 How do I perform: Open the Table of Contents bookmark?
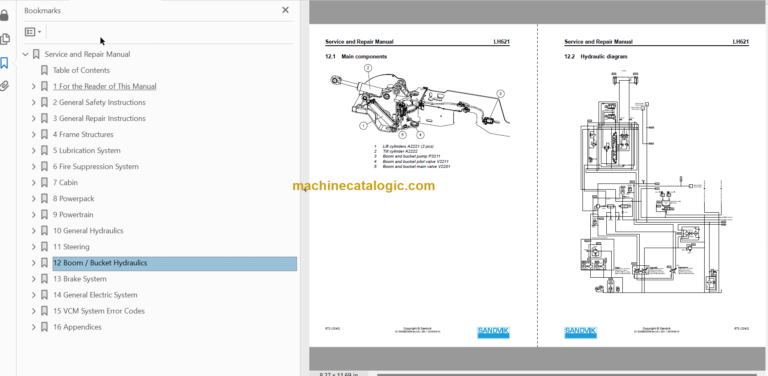(x=81, y=70)
